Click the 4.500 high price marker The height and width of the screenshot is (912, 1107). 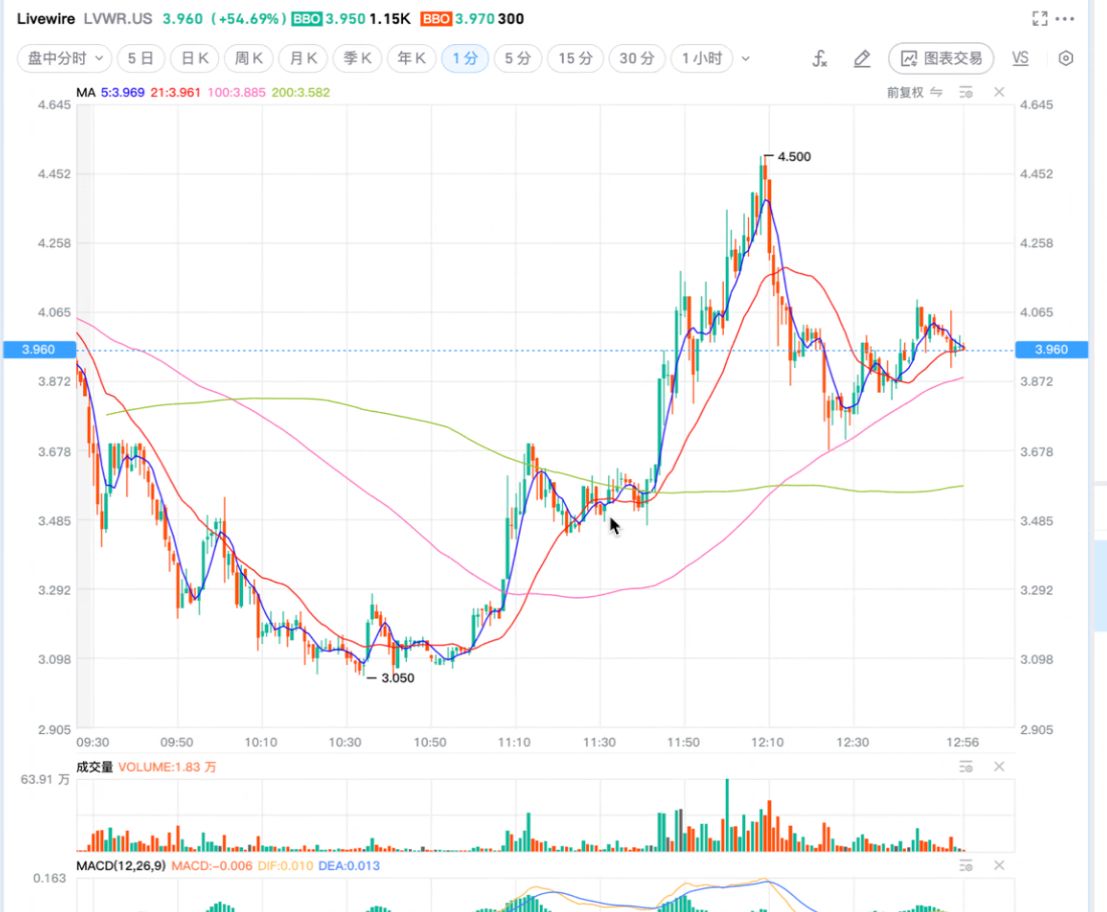[x=794, y=157]
